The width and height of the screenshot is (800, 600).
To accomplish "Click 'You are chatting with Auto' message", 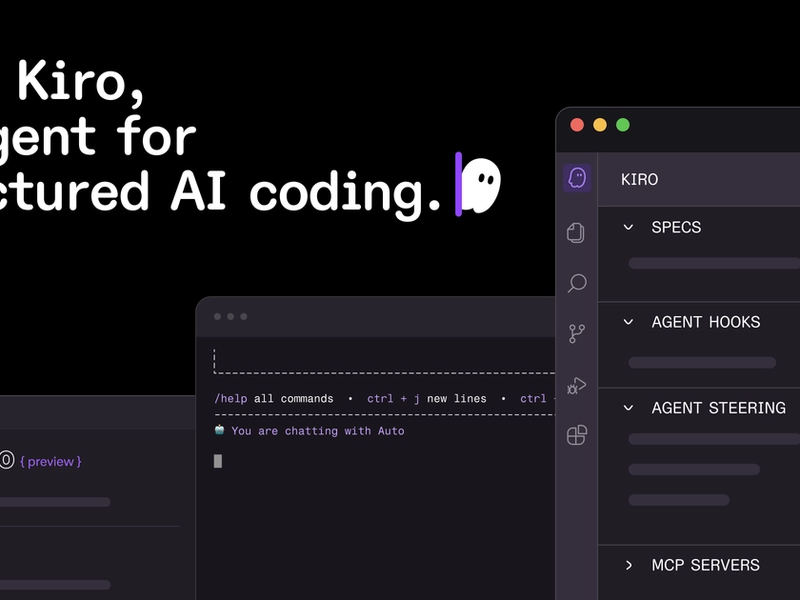I will tap(318, 431).
